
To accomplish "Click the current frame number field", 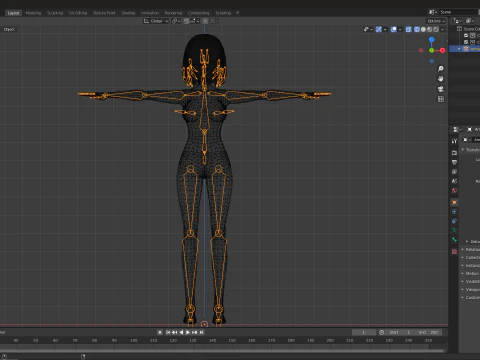I will [x=364, y=332].
